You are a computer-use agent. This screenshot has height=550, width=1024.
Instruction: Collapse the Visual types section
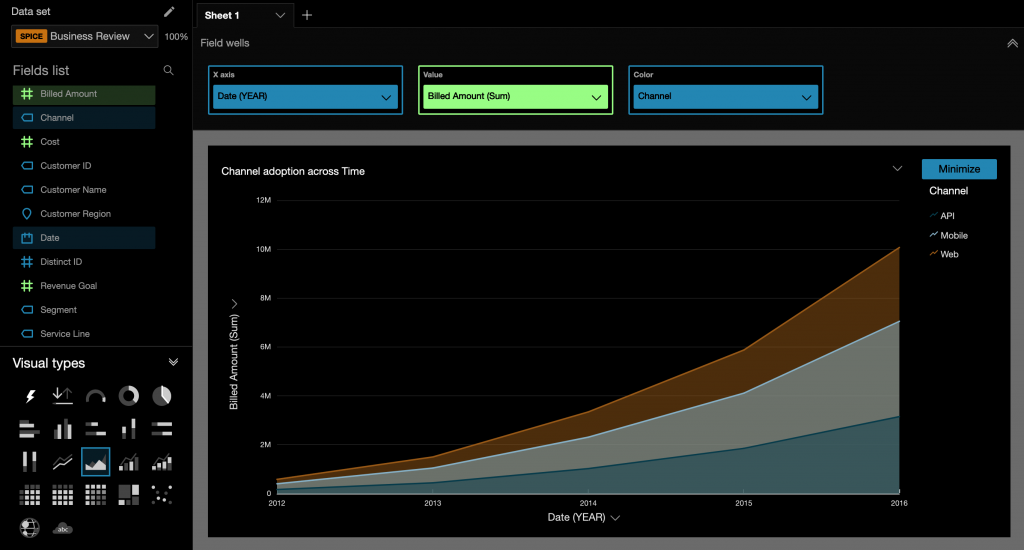(x=173, y=363)
